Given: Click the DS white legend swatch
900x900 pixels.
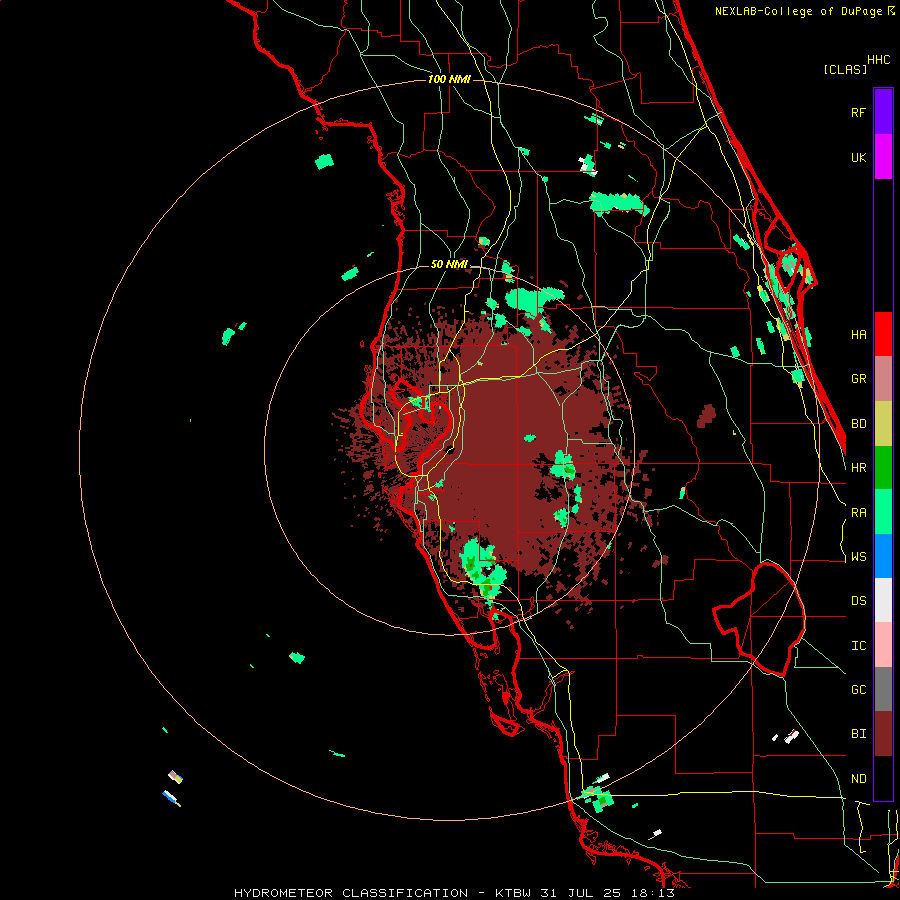Looking at the screenshot, I should tap(883, 600).
